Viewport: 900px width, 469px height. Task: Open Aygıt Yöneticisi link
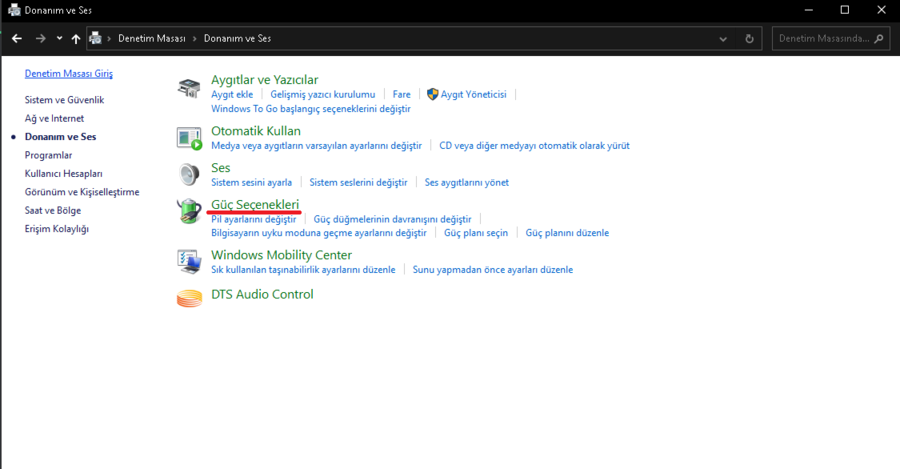[474, 95]
